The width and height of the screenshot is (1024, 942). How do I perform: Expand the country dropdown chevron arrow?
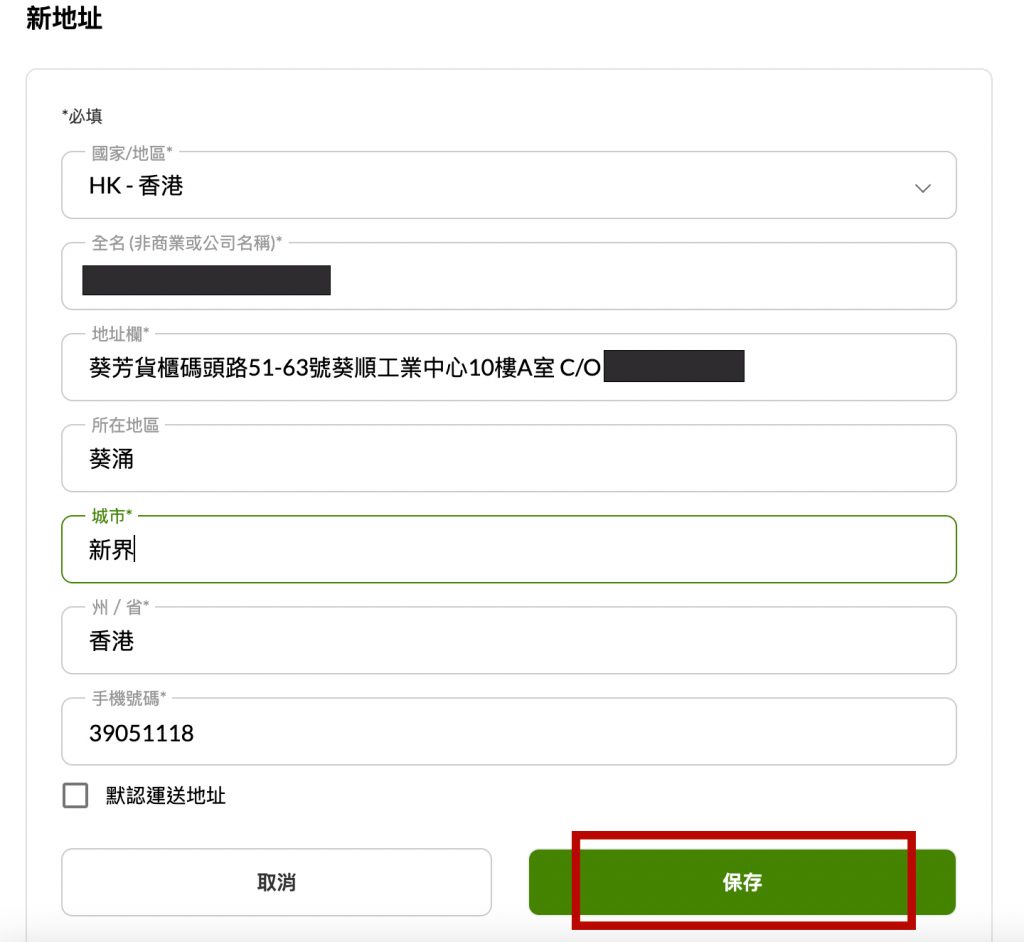(923, 188)
